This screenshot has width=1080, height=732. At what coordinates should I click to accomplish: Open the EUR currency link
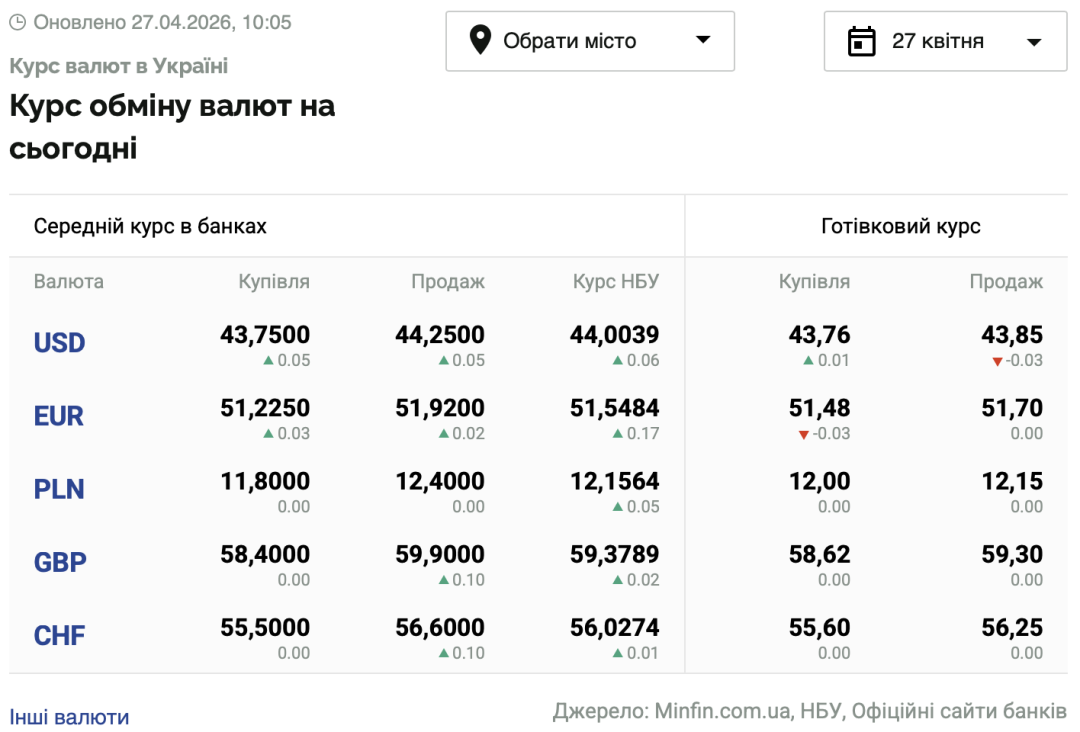tap(58, 416)
